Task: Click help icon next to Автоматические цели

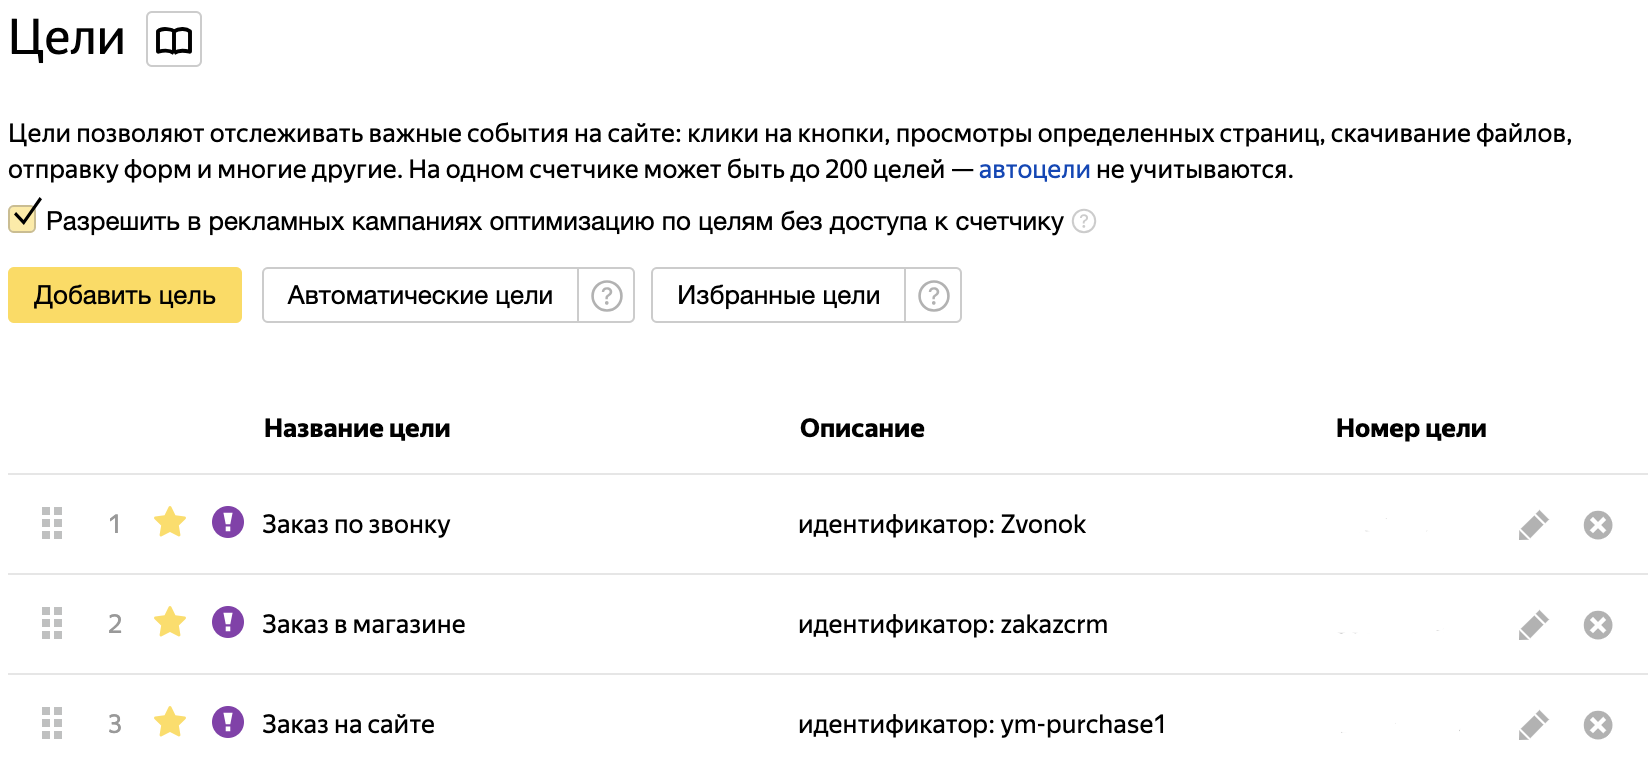Action: click(x=606, y=295)
